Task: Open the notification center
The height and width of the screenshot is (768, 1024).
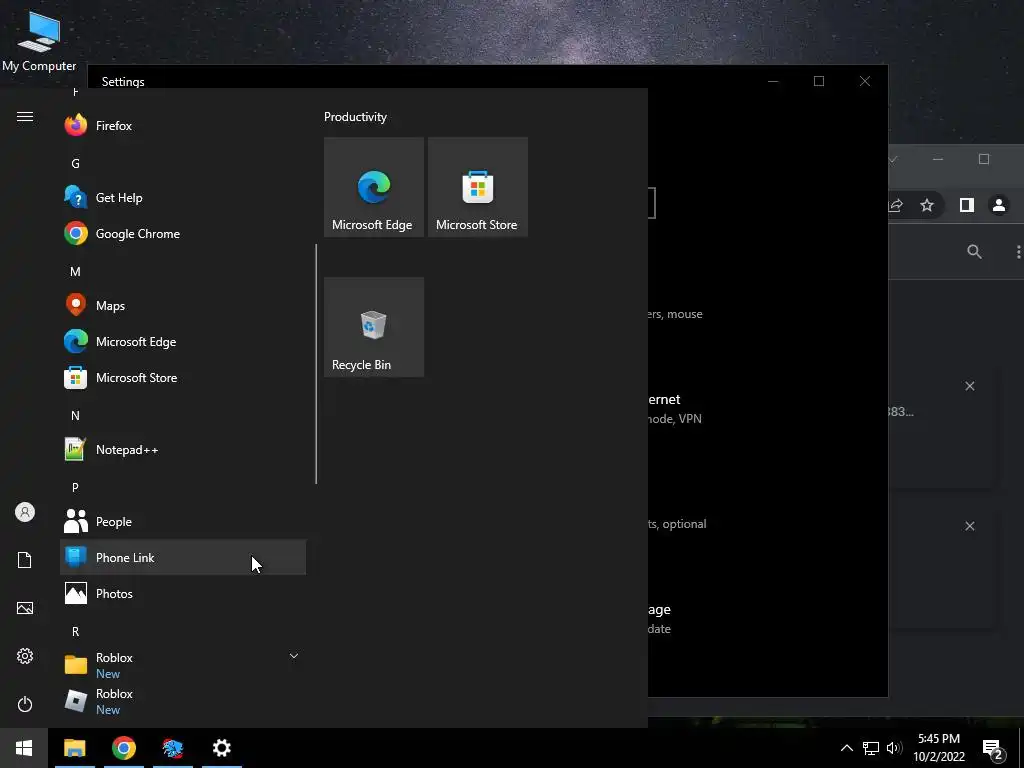Action: pyautogui.click(x=993, y=749)
